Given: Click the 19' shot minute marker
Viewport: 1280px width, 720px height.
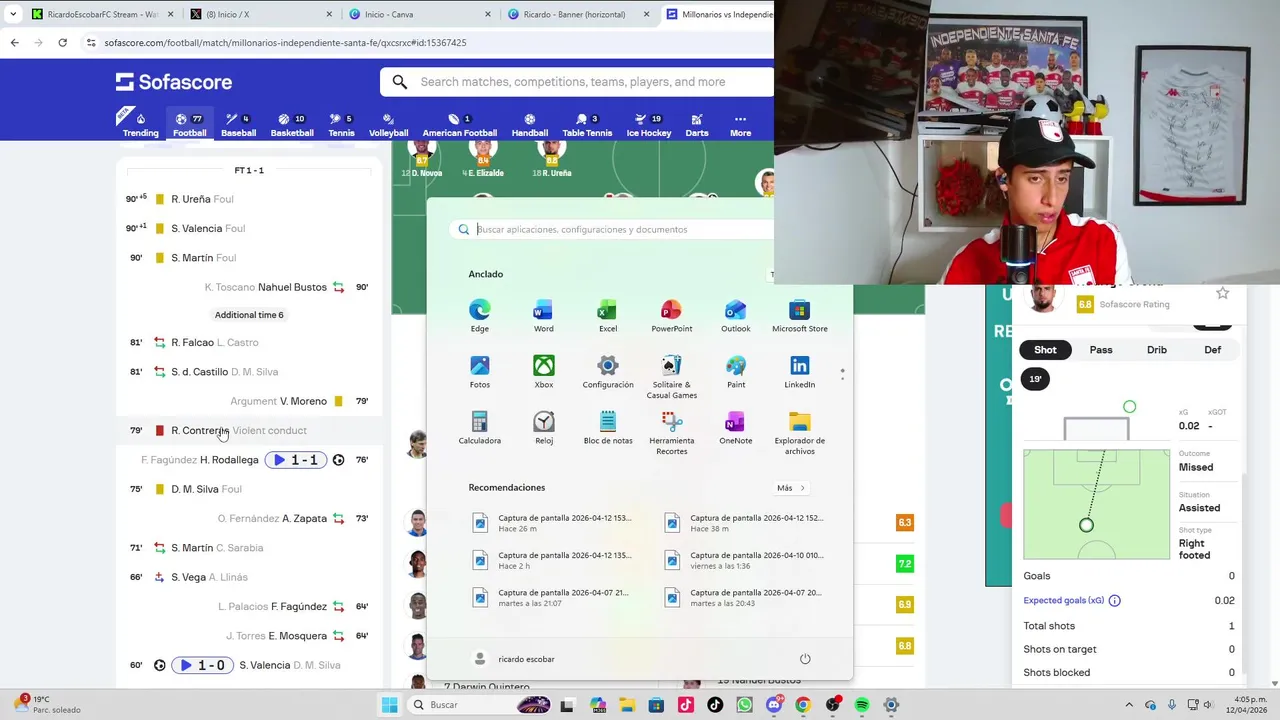Looking at the screenshot, I should [x=1035, y=379].
